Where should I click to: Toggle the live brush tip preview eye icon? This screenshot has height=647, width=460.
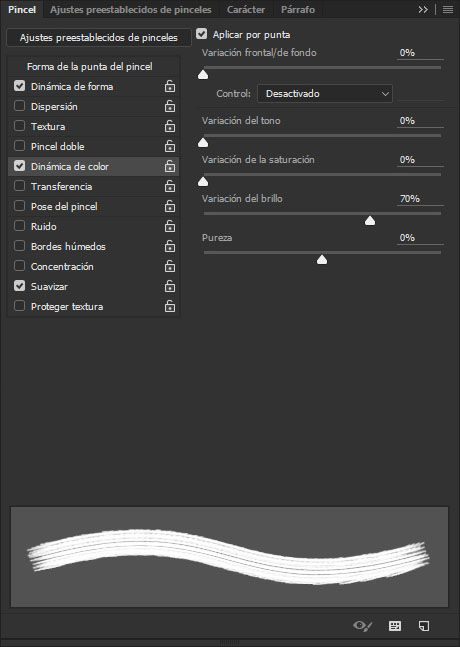pos(363,626)
